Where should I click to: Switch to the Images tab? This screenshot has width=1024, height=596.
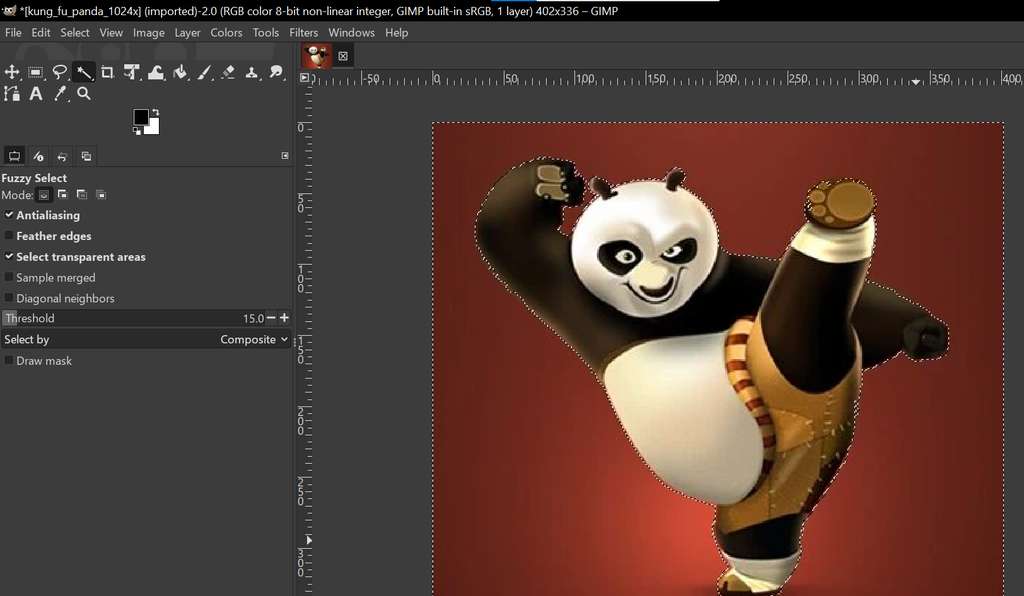[x=86, y=156]
